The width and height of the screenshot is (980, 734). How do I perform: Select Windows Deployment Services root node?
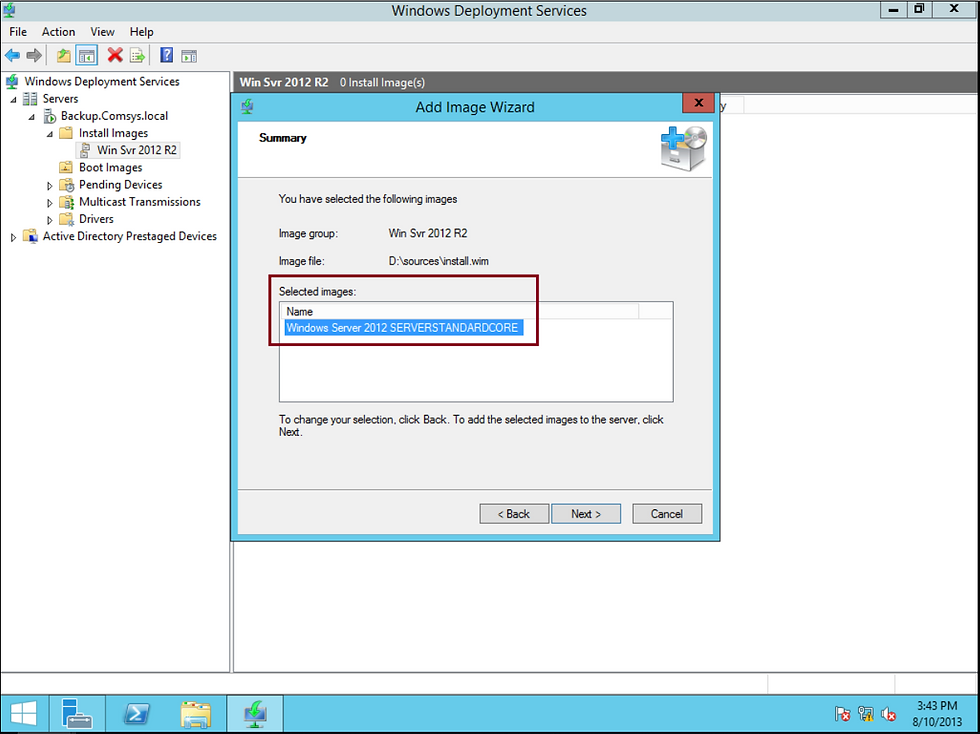coord(102,81)
